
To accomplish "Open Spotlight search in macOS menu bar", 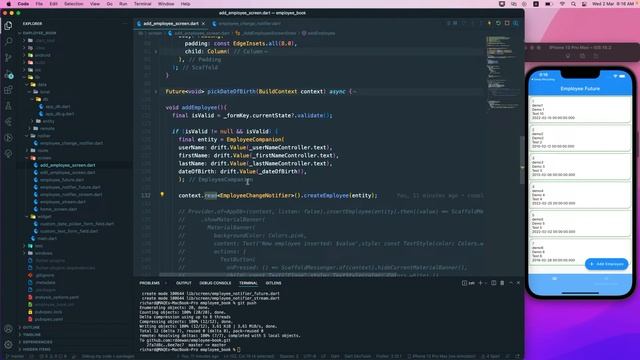I will (x=573, y=4).
